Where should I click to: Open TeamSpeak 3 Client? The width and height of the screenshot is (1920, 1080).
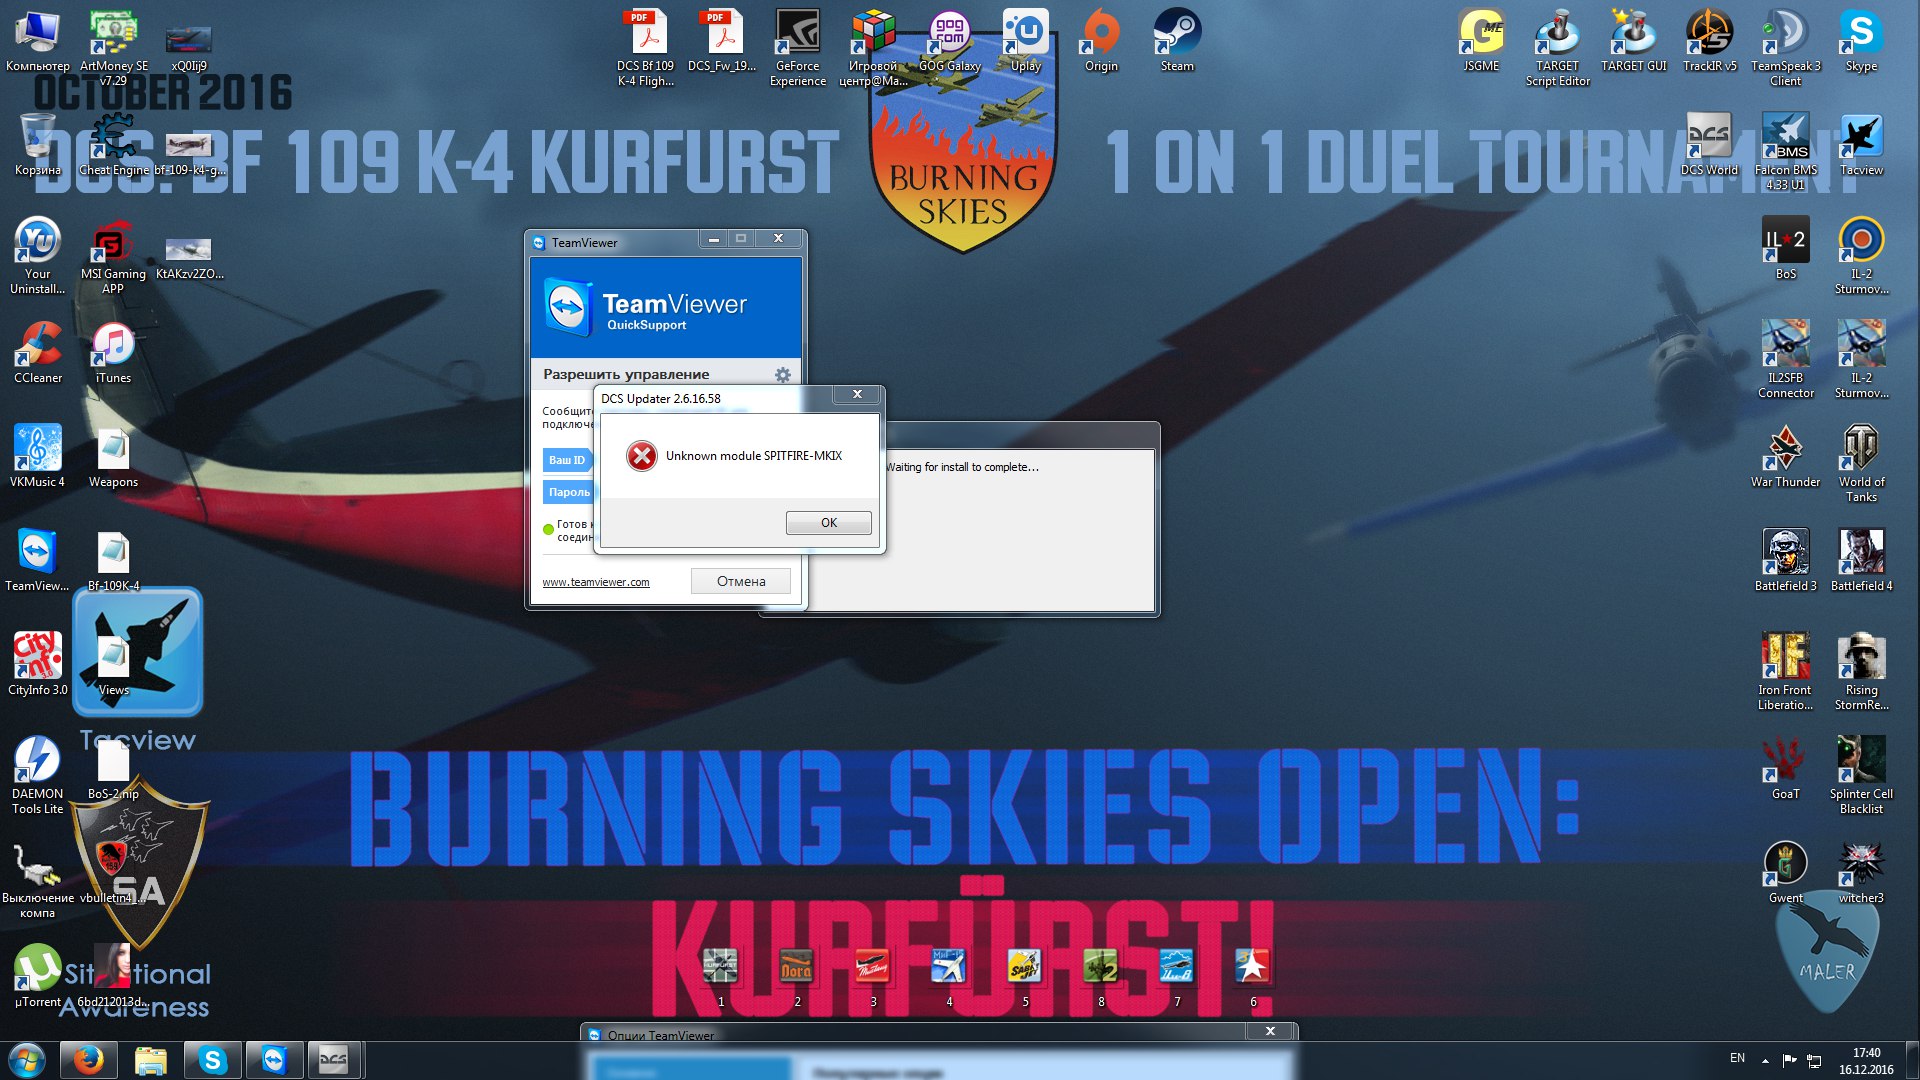click(x=1785, y=47)
